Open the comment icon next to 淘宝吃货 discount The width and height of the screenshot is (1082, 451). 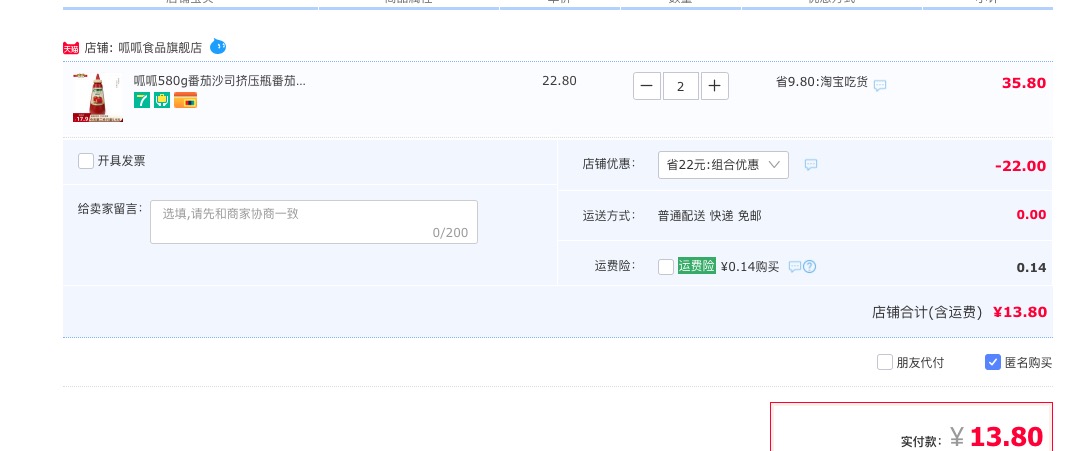(x=880, y=86)
